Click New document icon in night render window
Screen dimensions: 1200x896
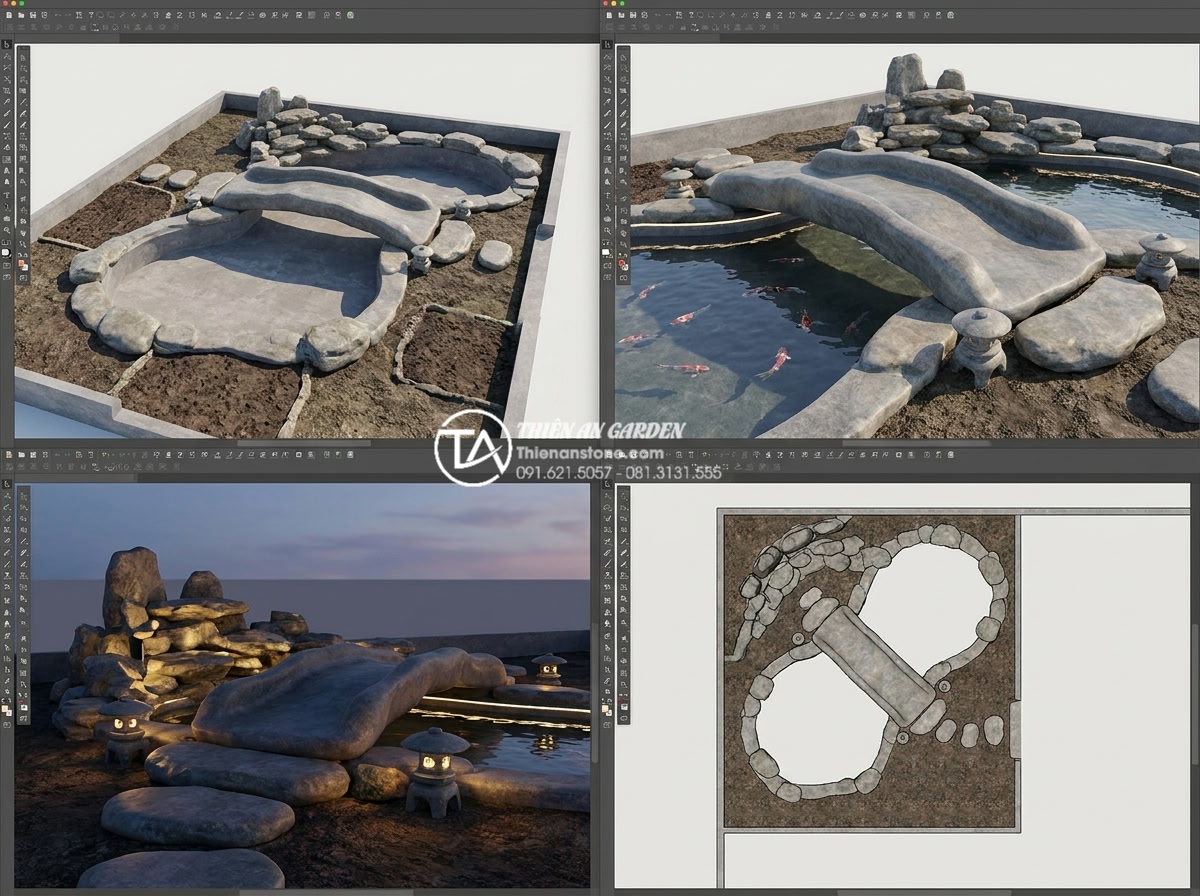pyautogui.click(x=9, y=455)
